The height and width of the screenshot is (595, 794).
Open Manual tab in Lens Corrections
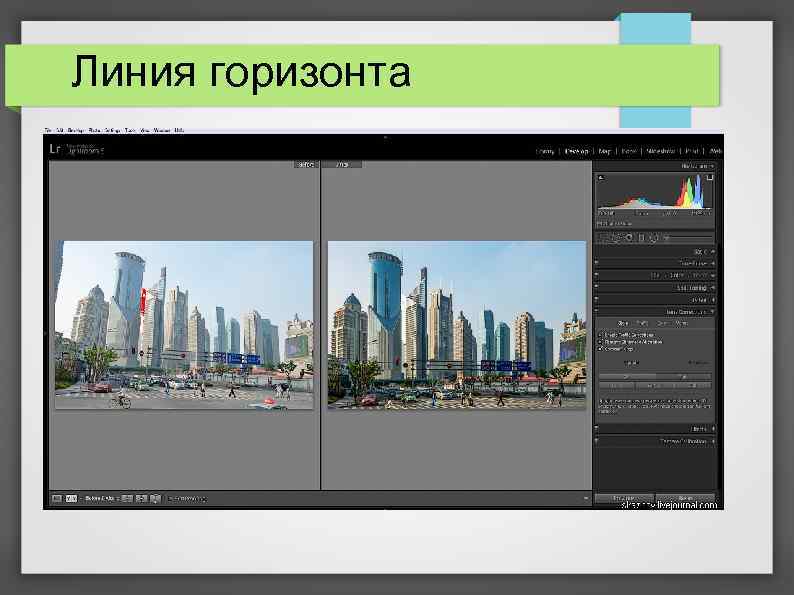682,323
